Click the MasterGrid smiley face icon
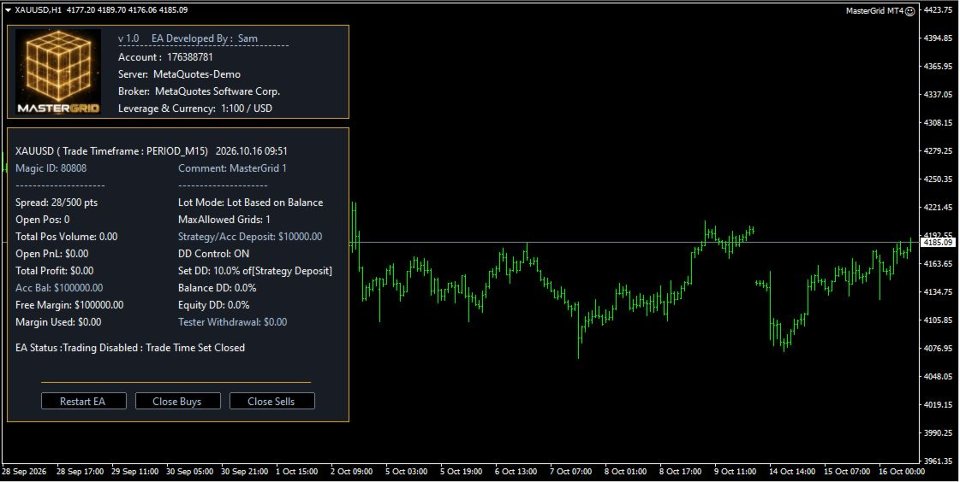Image resolution: width=960 pixels, height=482 pixels. [910, 11]
